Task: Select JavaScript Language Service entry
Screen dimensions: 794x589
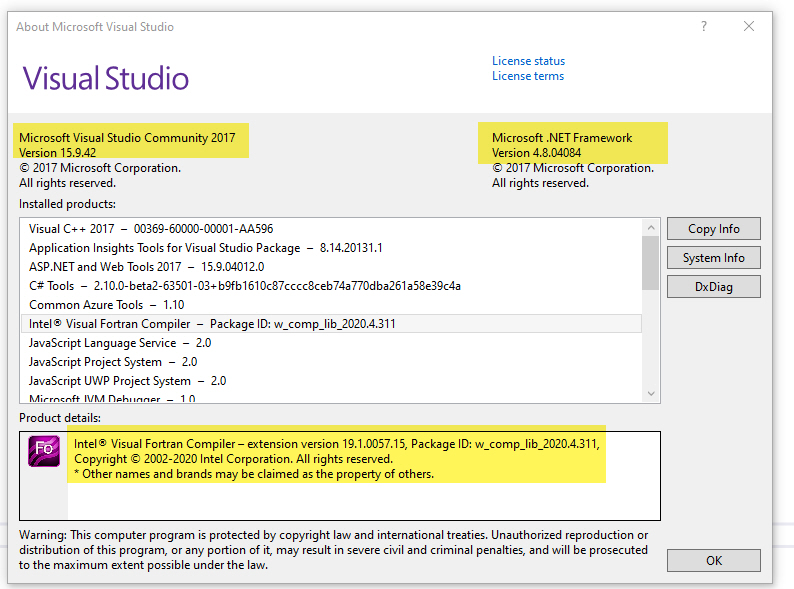Action: pyautogui.click(x=119, y=342)
